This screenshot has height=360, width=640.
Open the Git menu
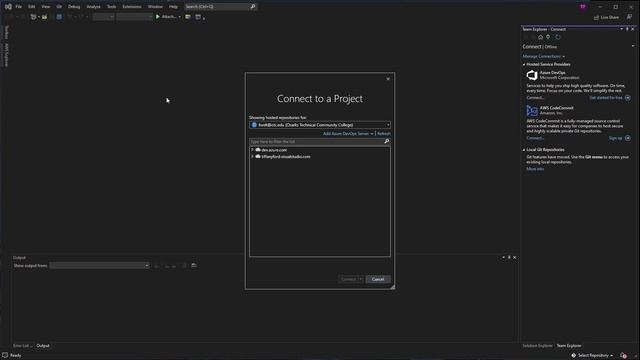coord(59,7)
